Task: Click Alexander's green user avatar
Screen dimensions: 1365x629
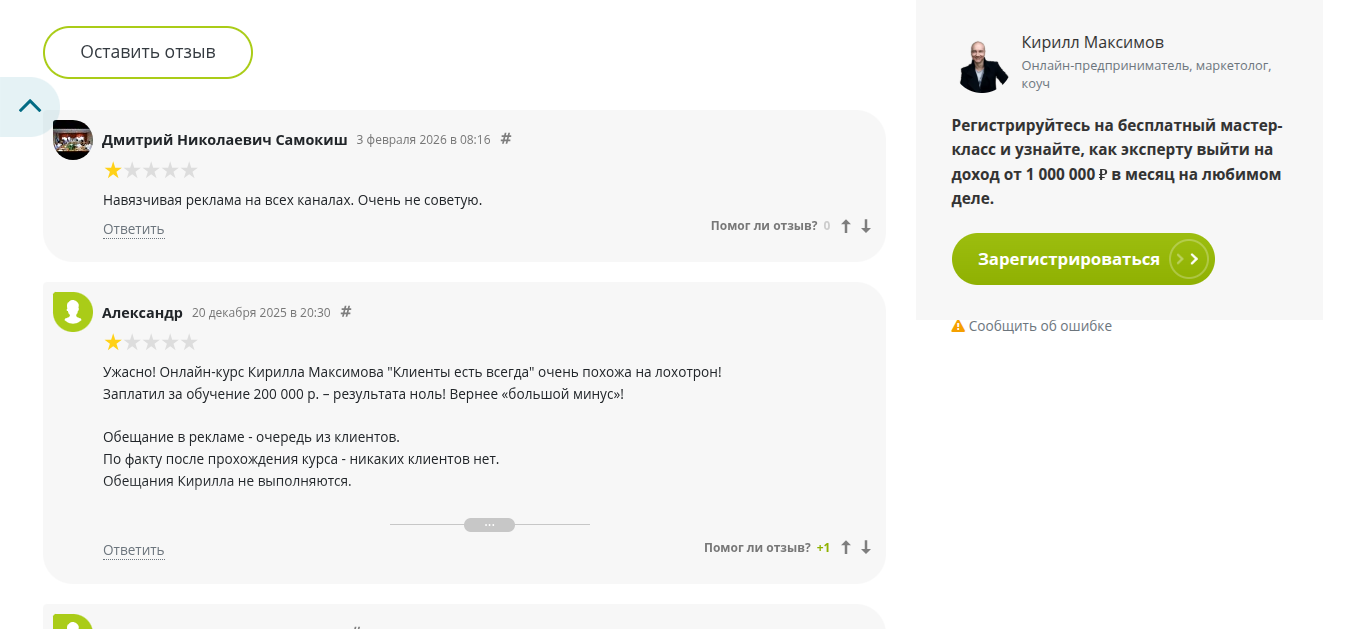Action: [72, 312]
